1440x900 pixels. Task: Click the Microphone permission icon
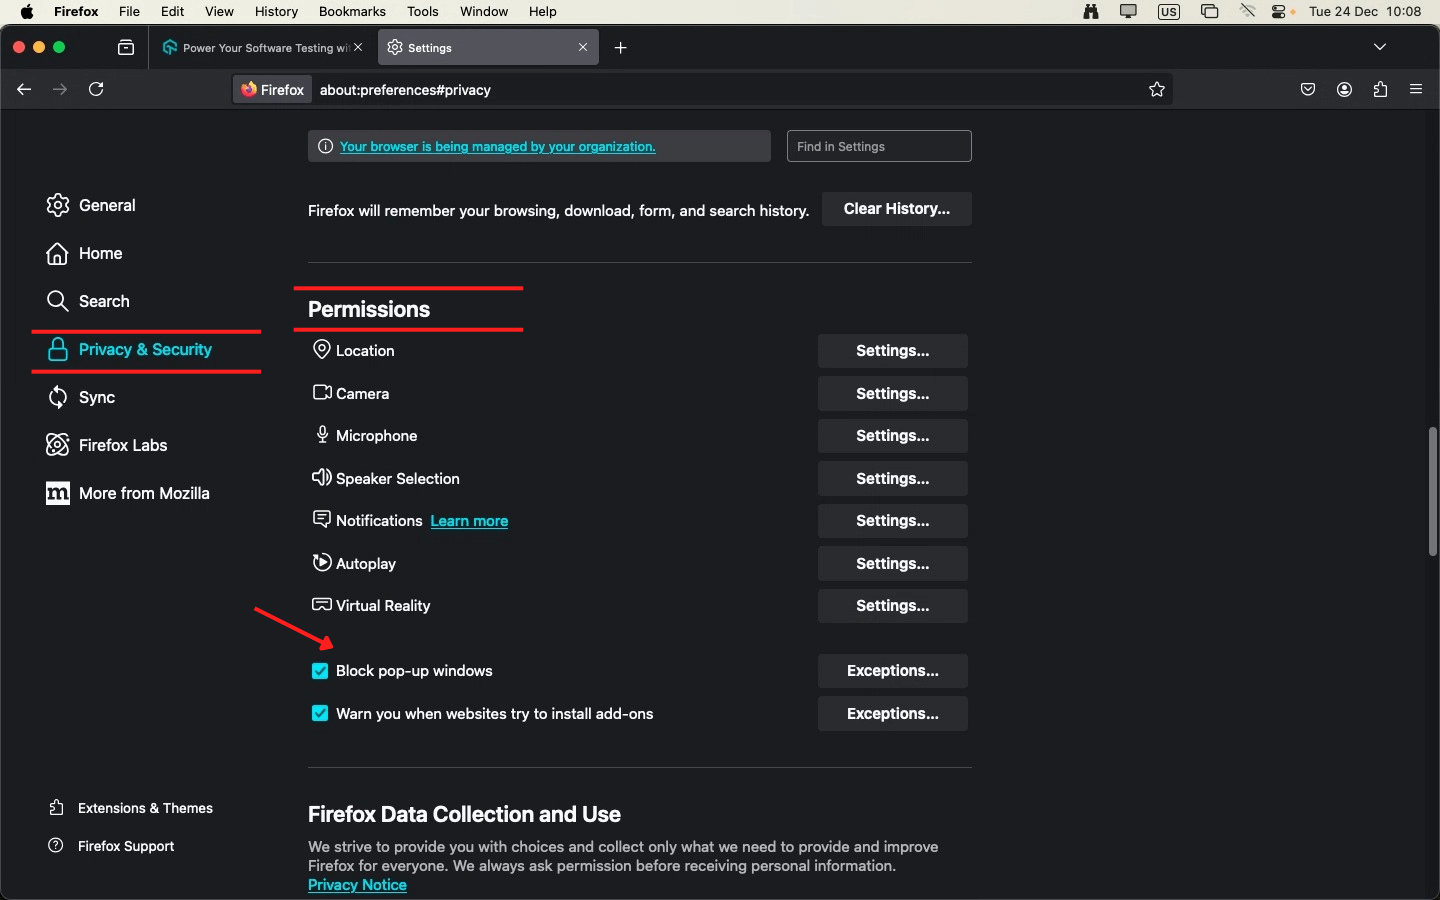tap(321, 435)
